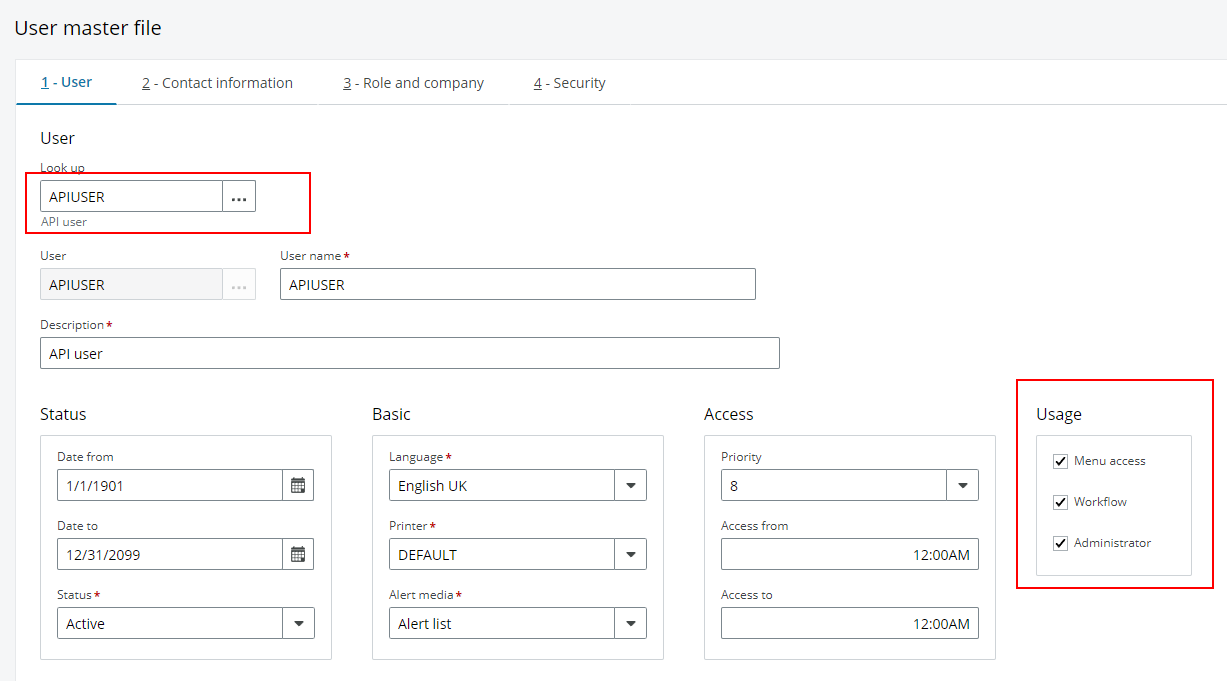Click the Access from time field

849,555
